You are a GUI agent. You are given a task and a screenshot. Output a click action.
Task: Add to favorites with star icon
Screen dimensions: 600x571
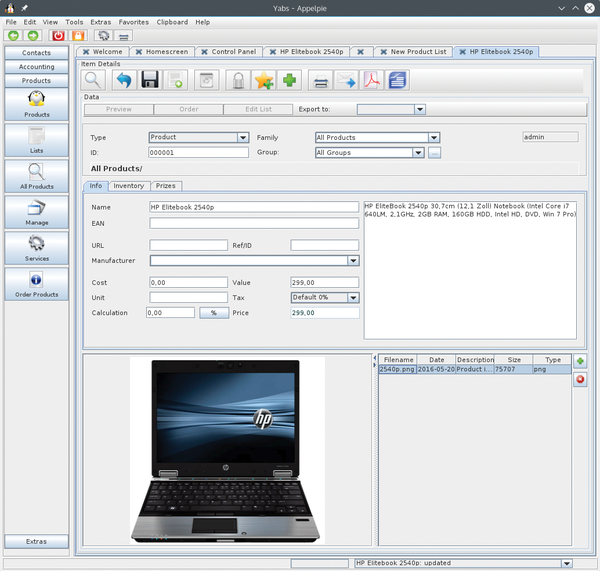(264, 80)
